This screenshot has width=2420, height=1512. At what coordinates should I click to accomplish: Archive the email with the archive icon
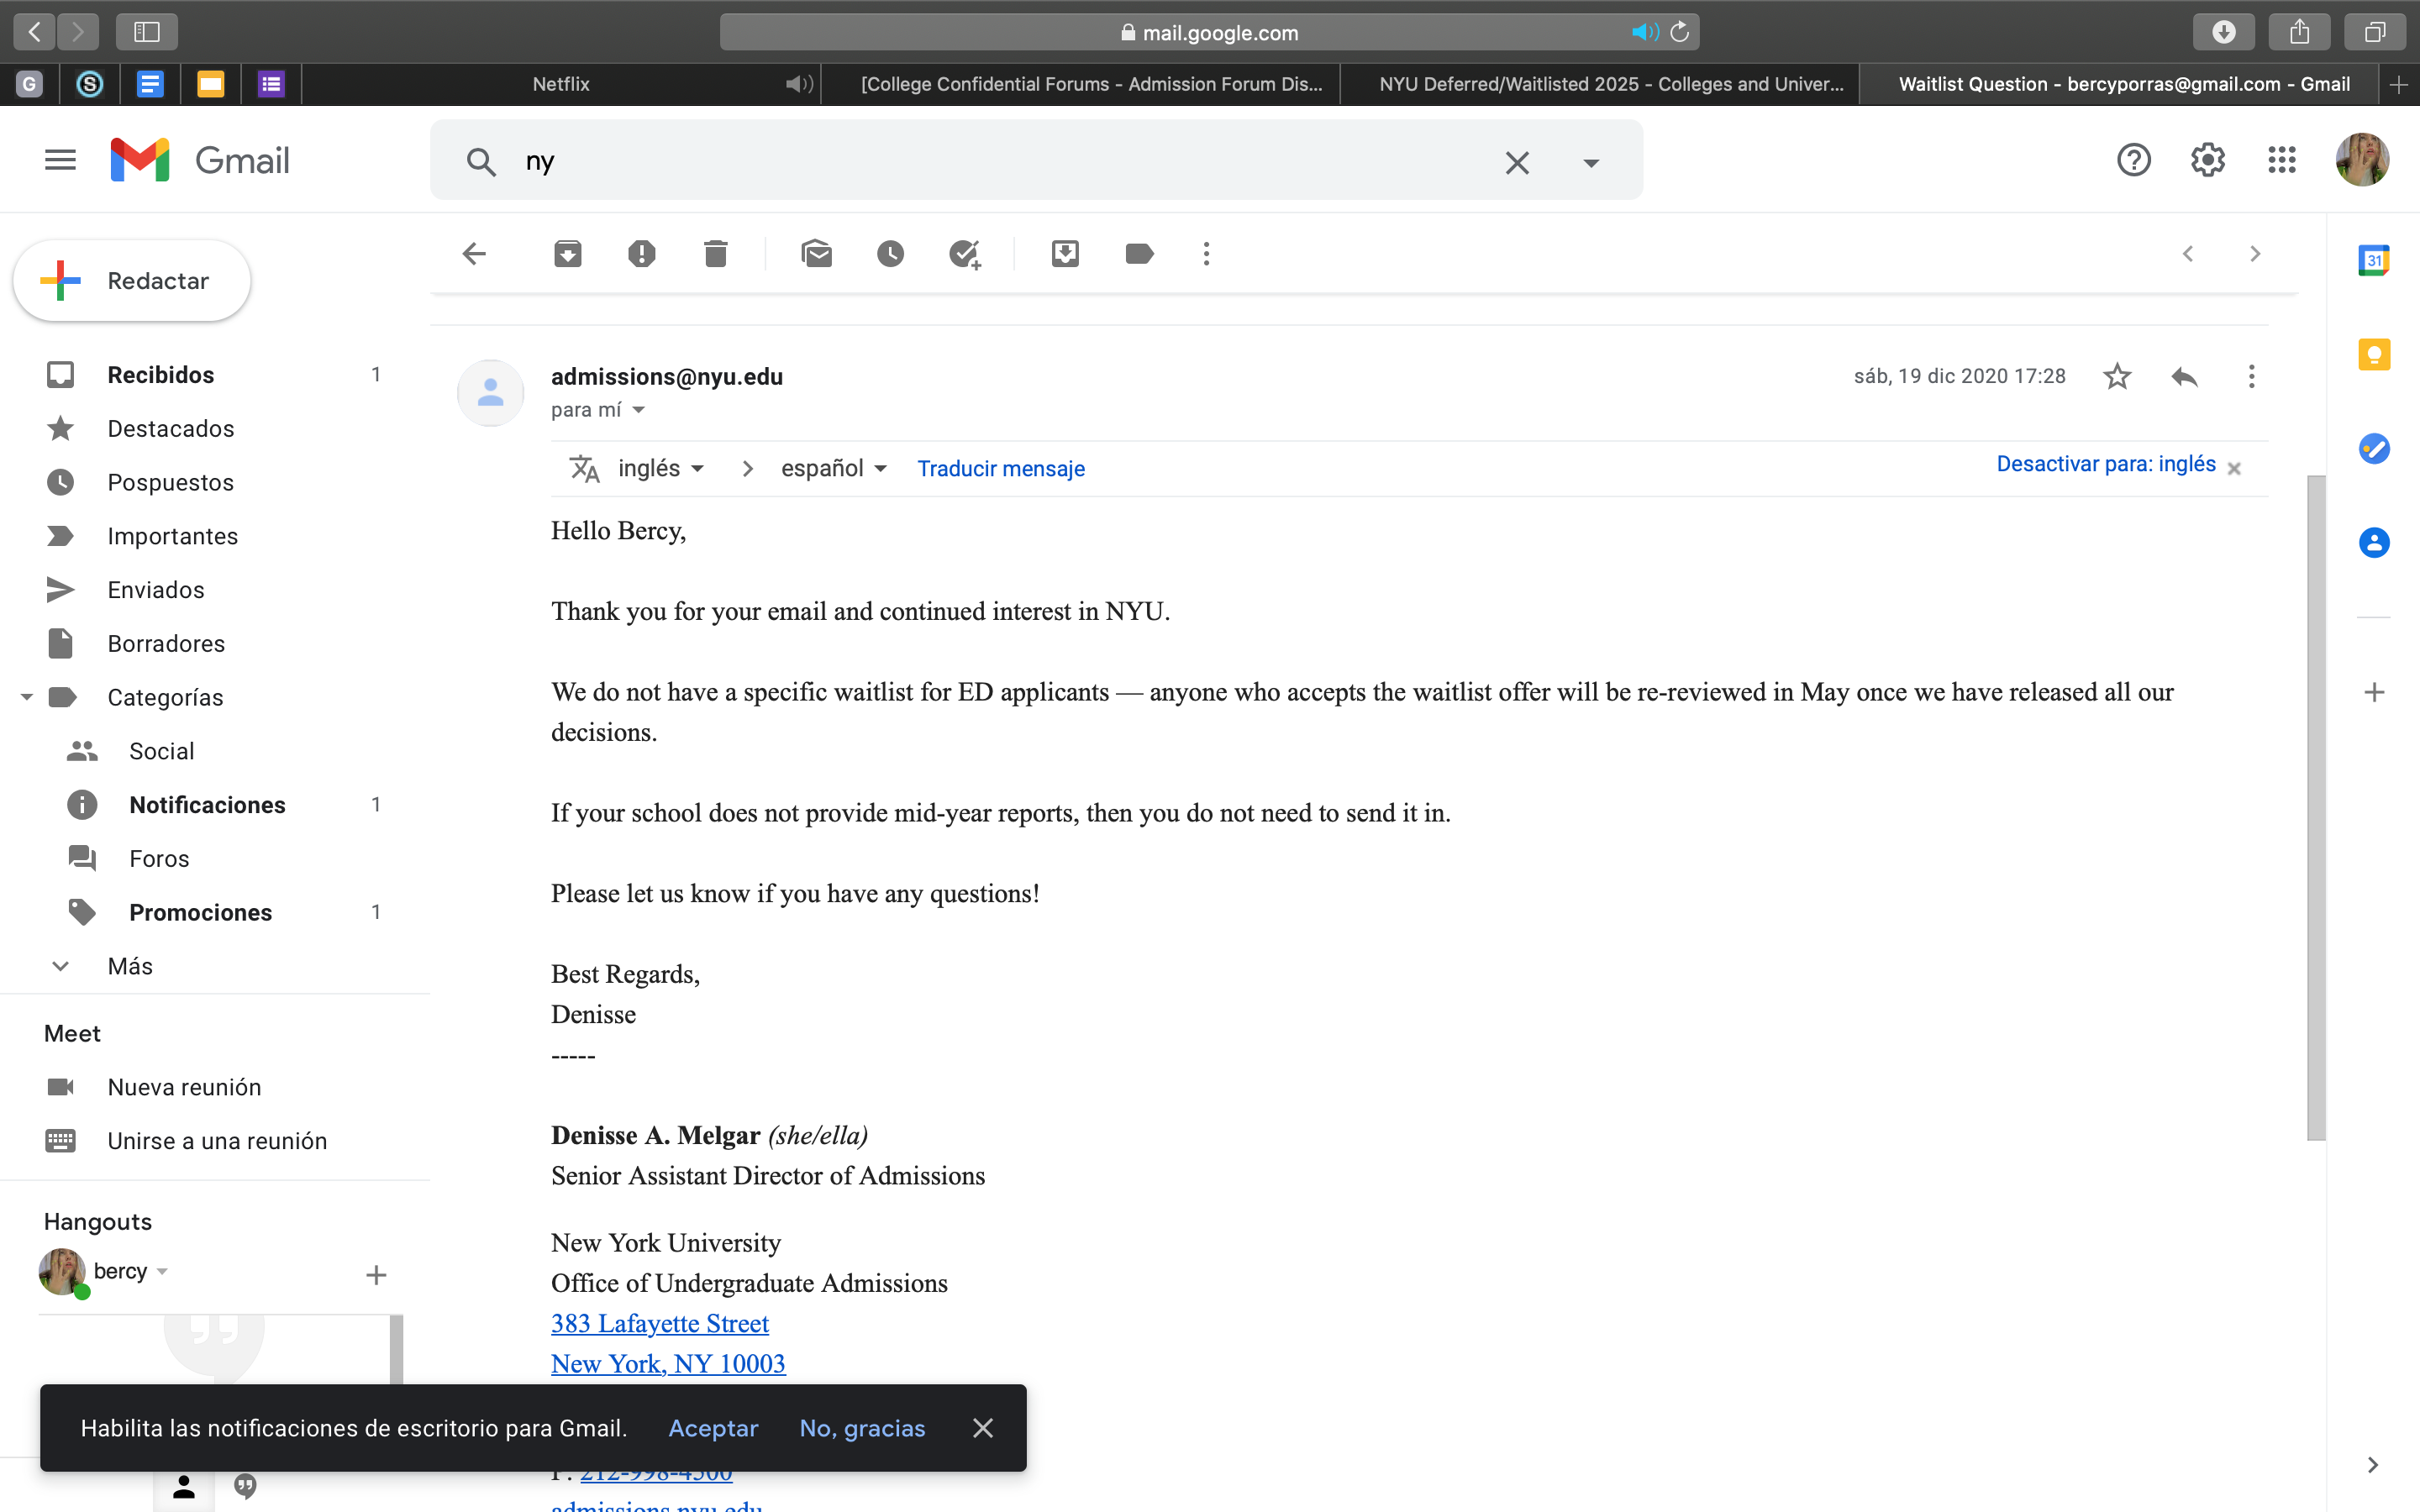click(x=568, y=254)
